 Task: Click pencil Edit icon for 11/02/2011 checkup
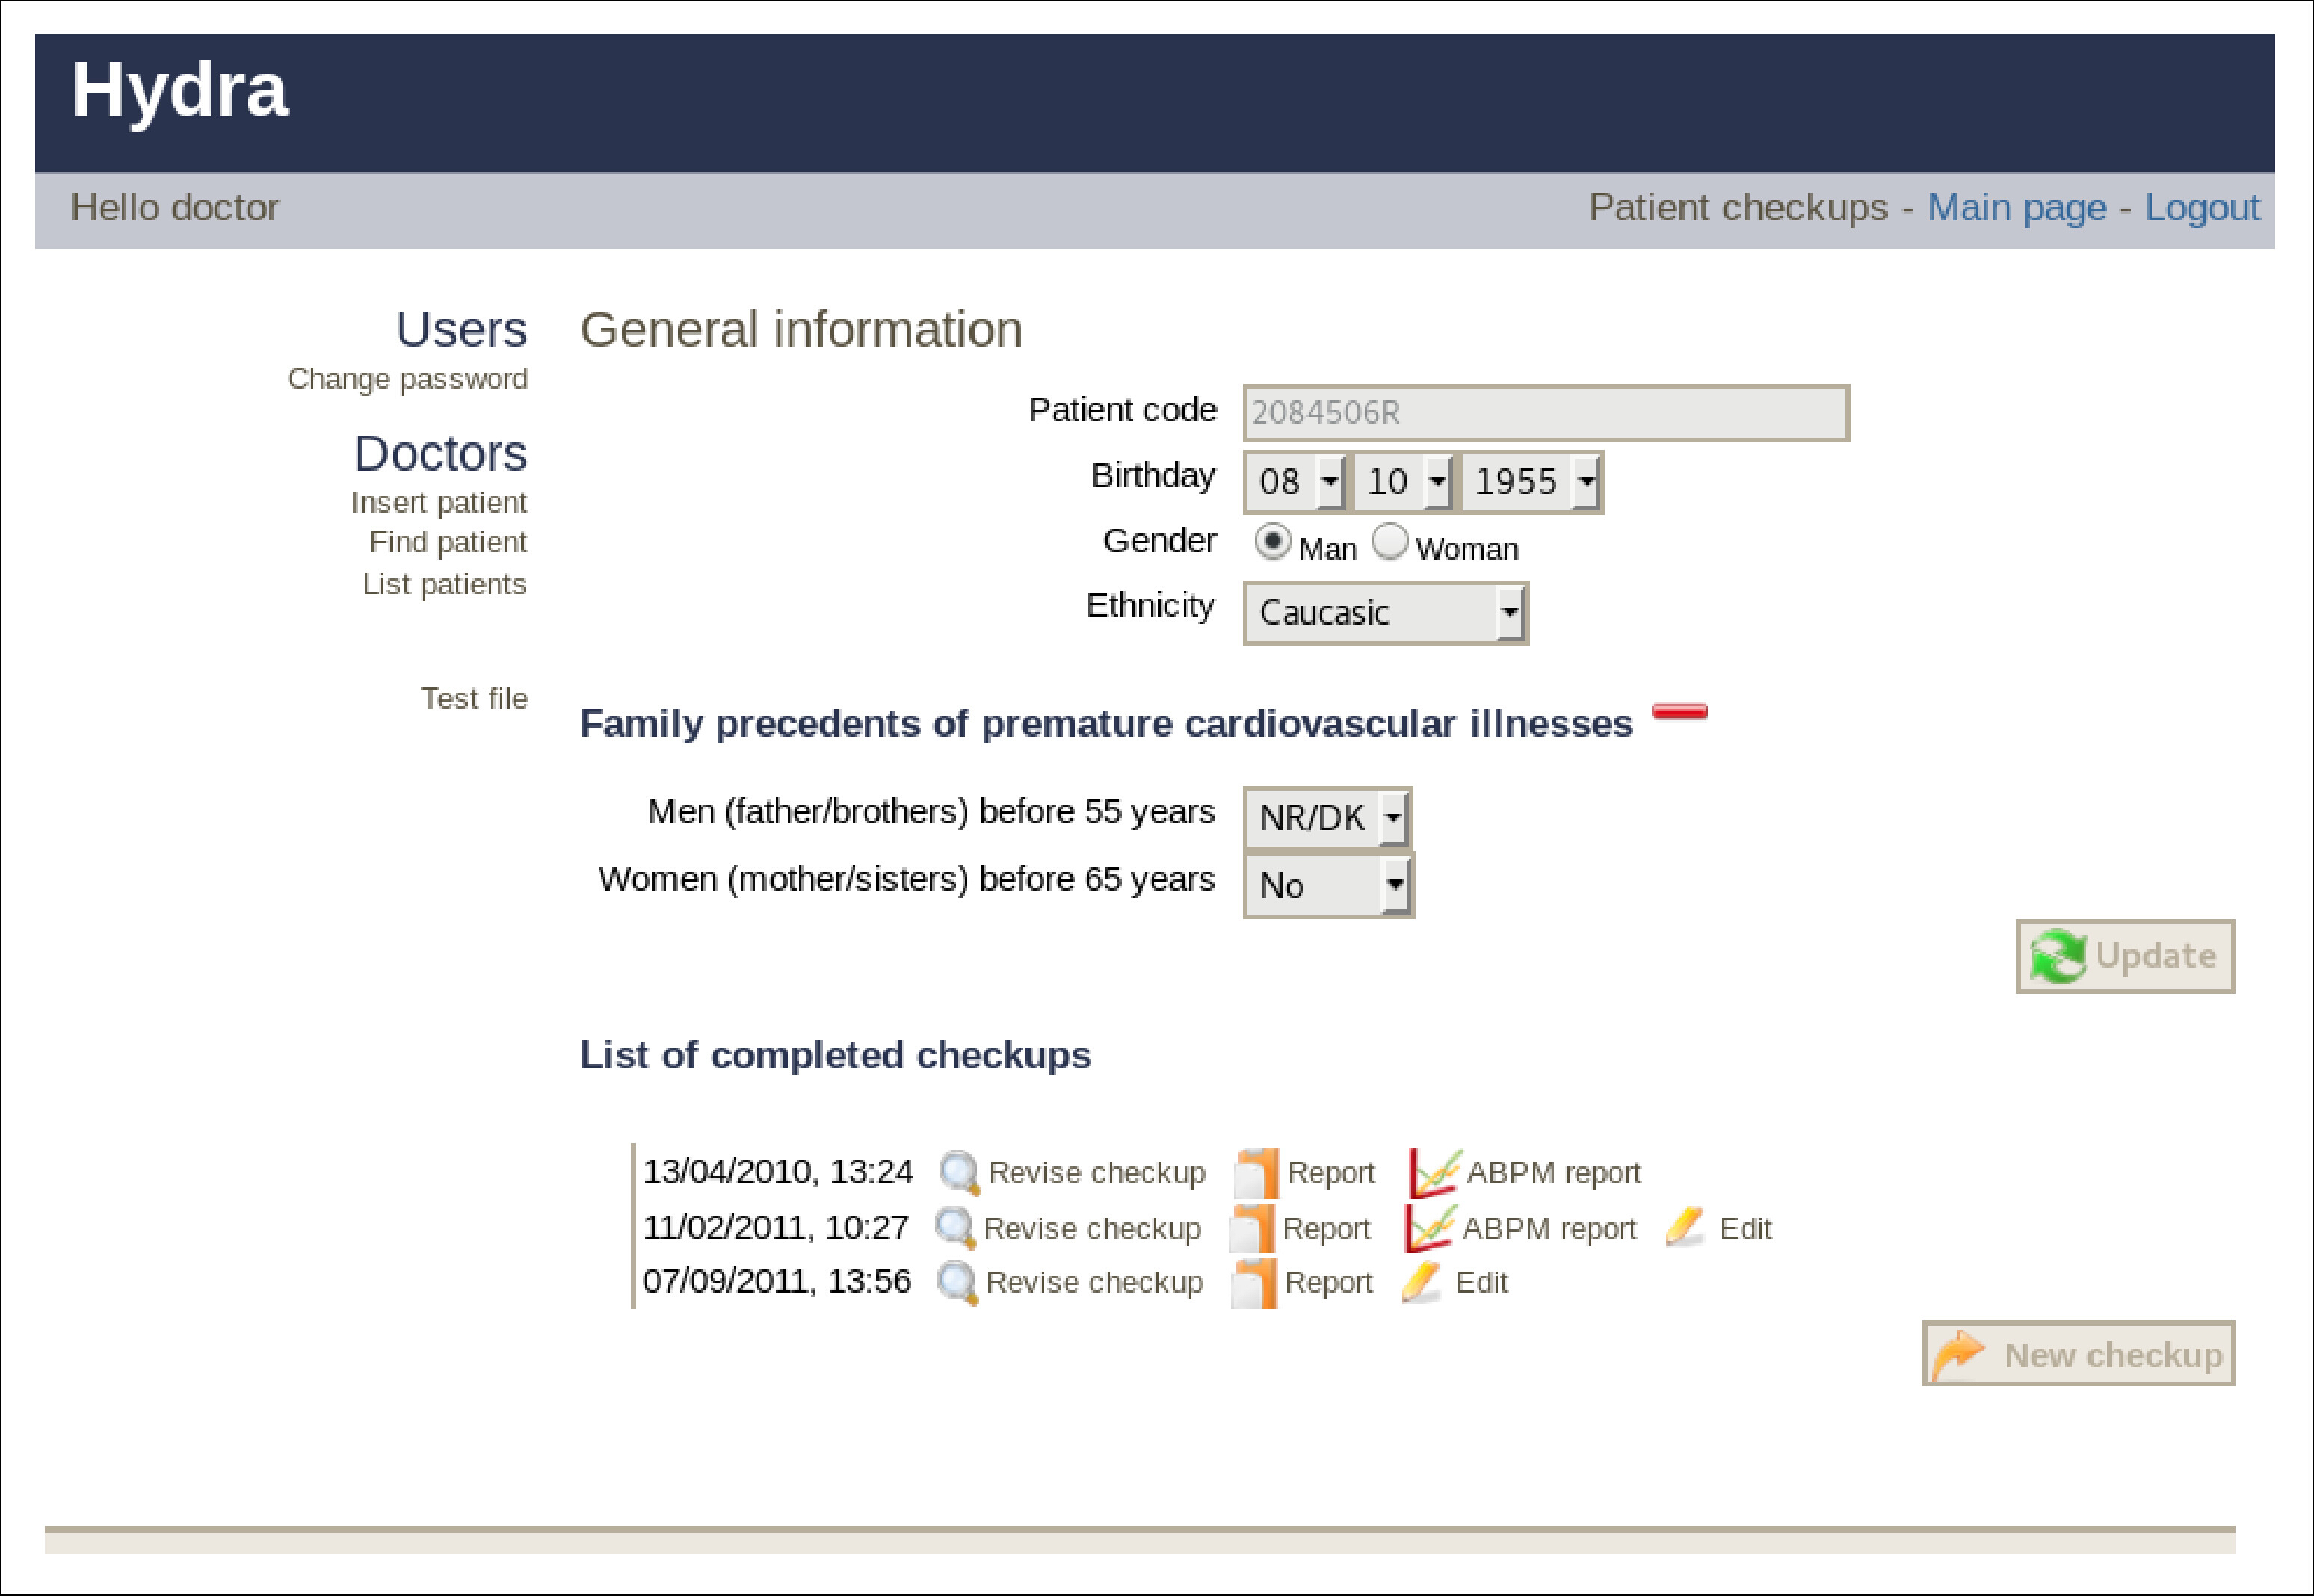pos(1685,1227)
